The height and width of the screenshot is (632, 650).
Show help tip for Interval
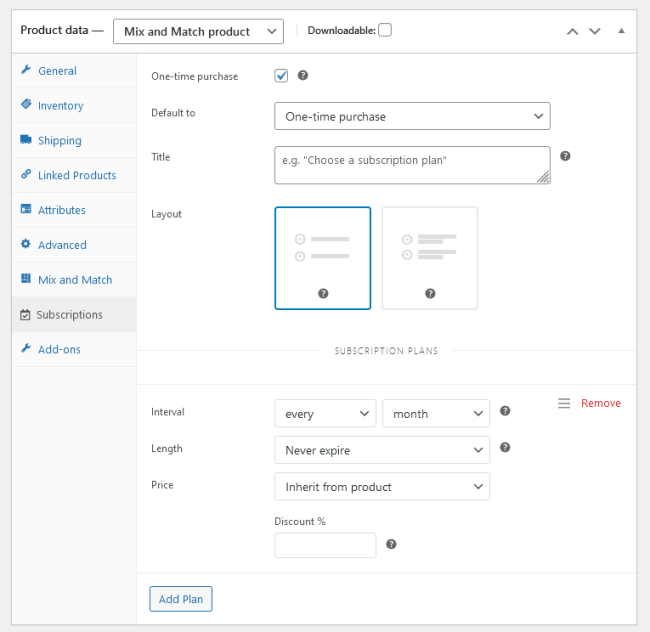(505, 411)
